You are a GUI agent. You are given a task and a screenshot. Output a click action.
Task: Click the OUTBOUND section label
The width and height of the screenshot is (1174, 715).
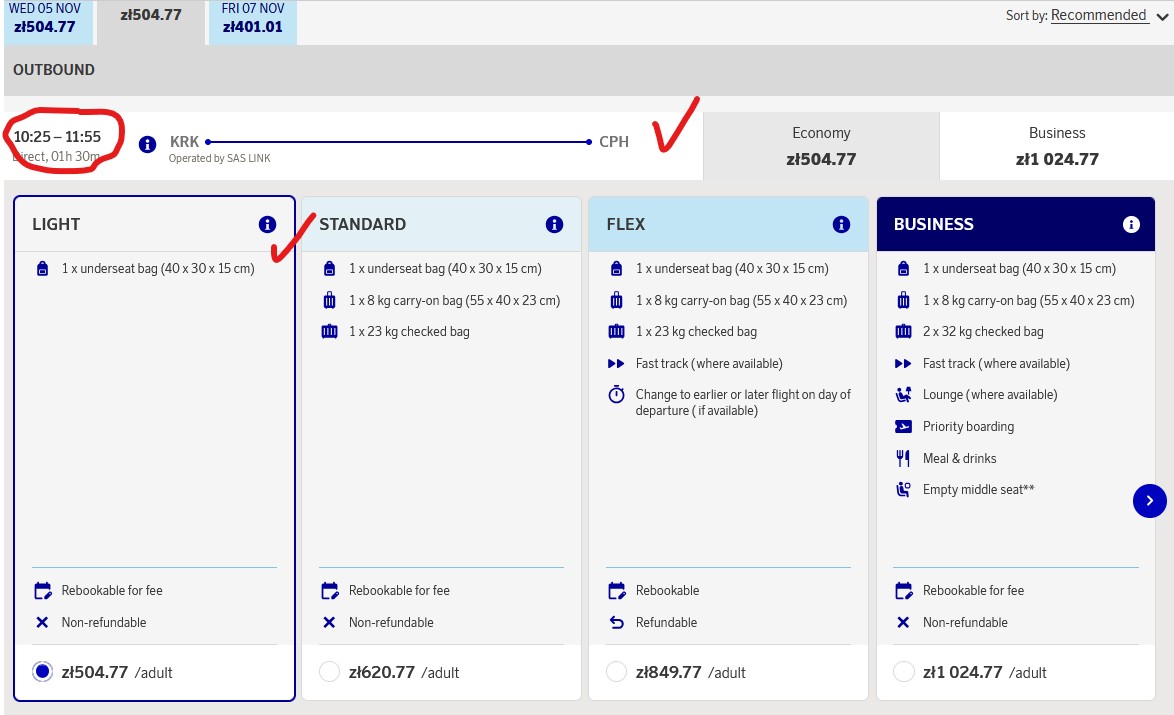pos(54,70)
